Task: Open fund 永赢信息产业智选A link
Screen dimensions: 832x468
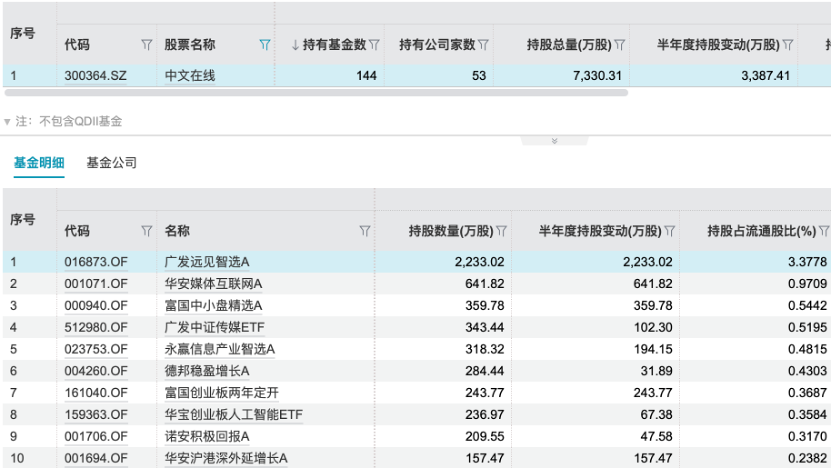Action: pos(220,349)
